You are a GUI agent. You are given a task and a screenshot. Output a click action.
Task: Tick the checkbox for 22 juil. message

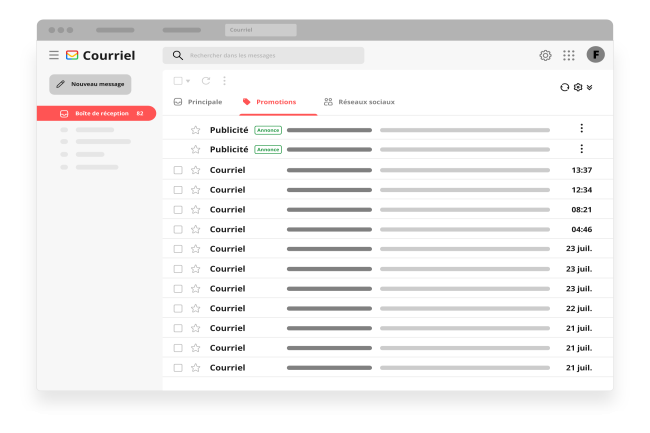pos(178,309)
